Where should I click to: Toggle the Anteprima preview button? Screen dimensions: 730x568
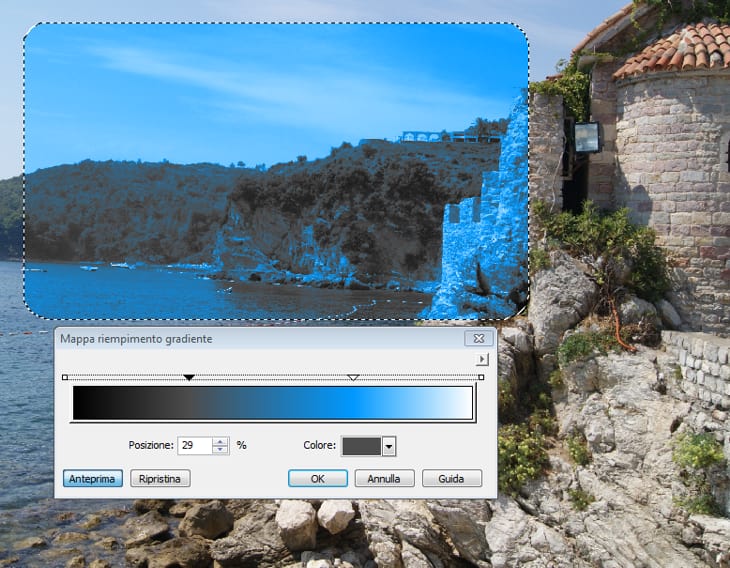[93, 479]
